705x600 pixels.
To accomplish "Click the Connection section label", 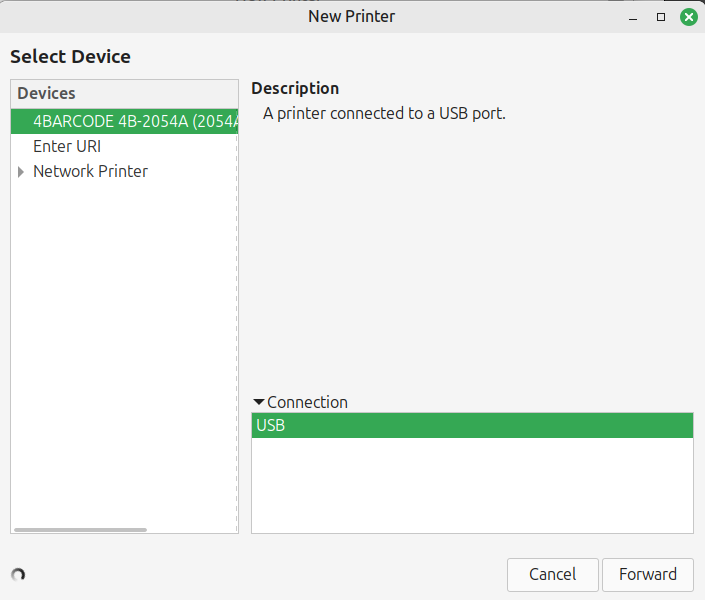I will pos(307,402).
